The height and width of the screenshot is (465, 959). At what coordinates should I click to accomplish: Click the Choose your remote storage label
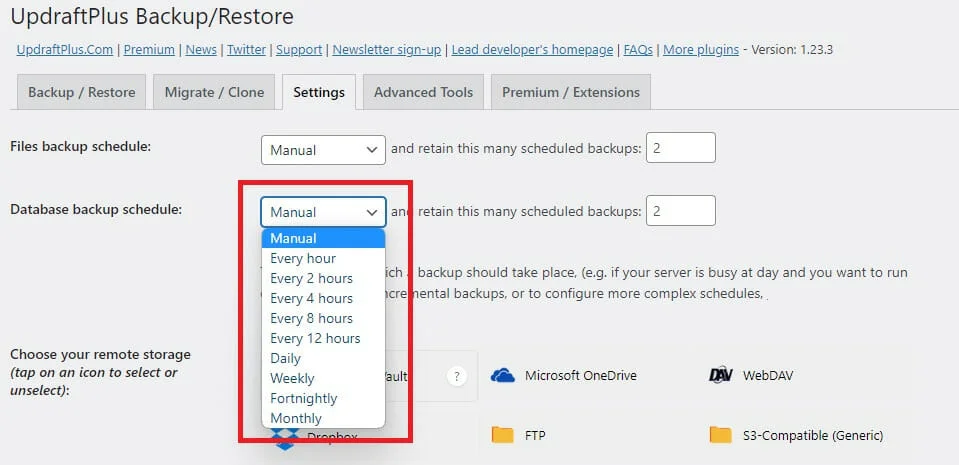(x=100, y=372)
